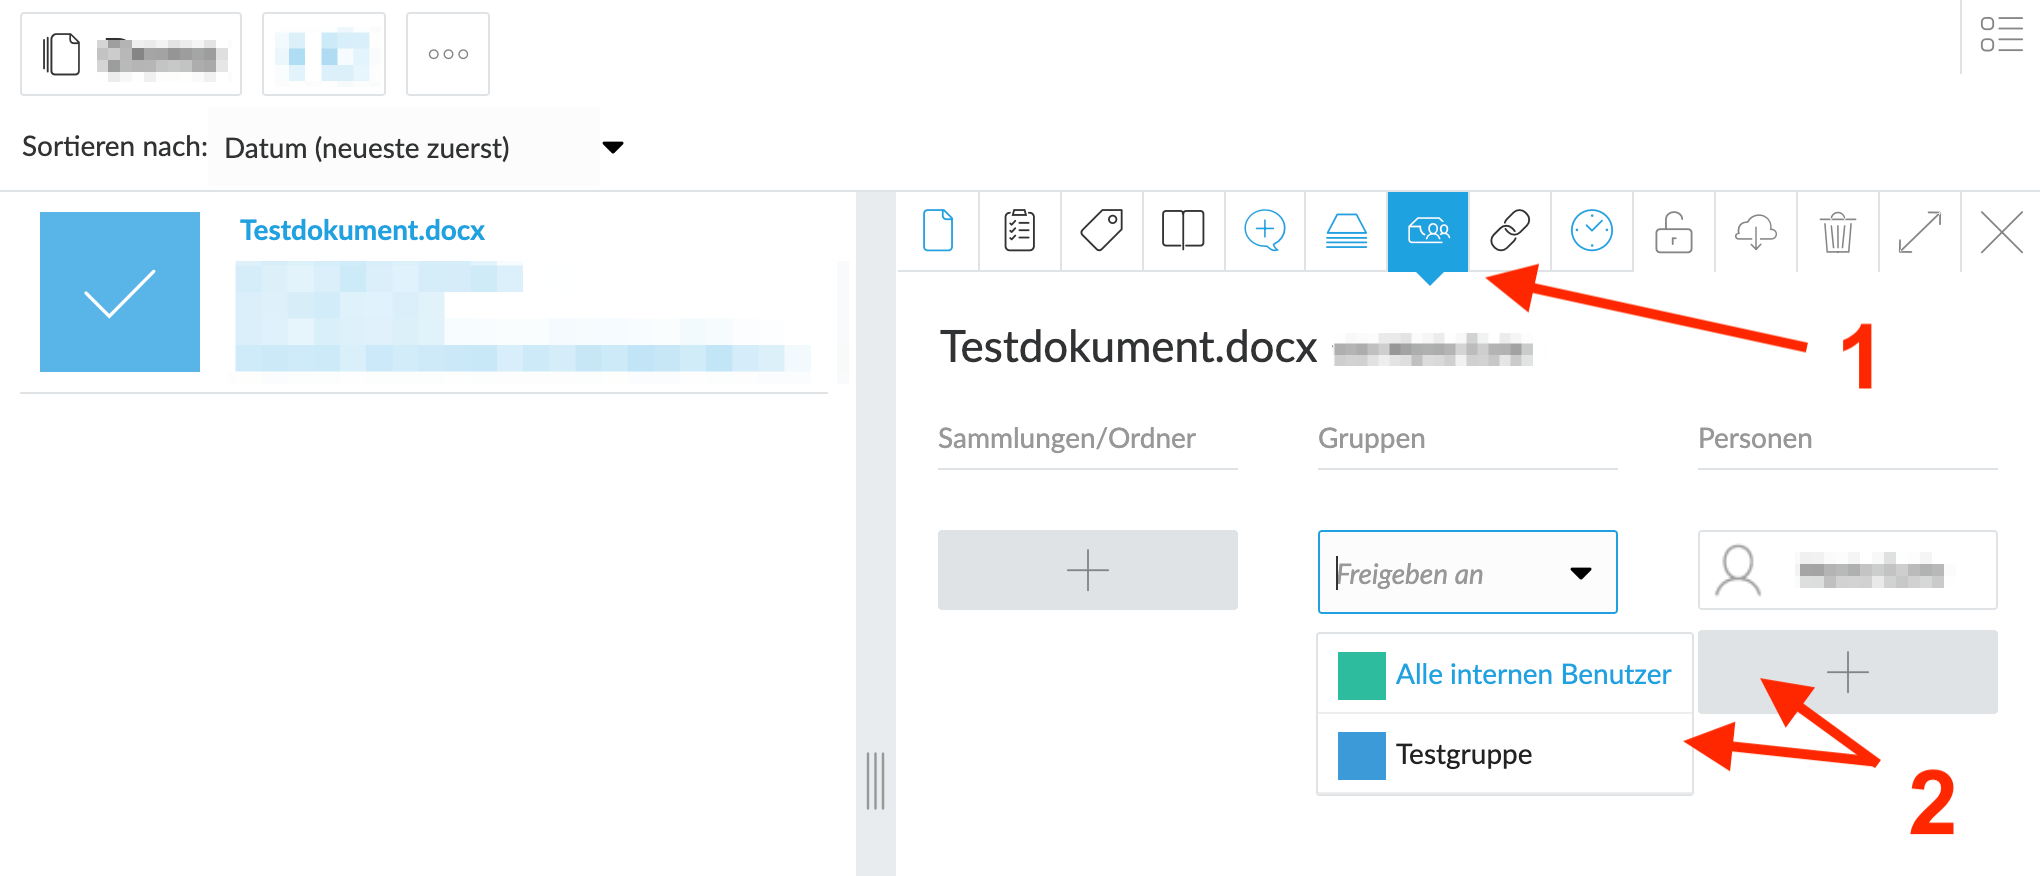
Task: Click the green Alle internen Benutzer swatch
Action: [x=1362, y=675]
